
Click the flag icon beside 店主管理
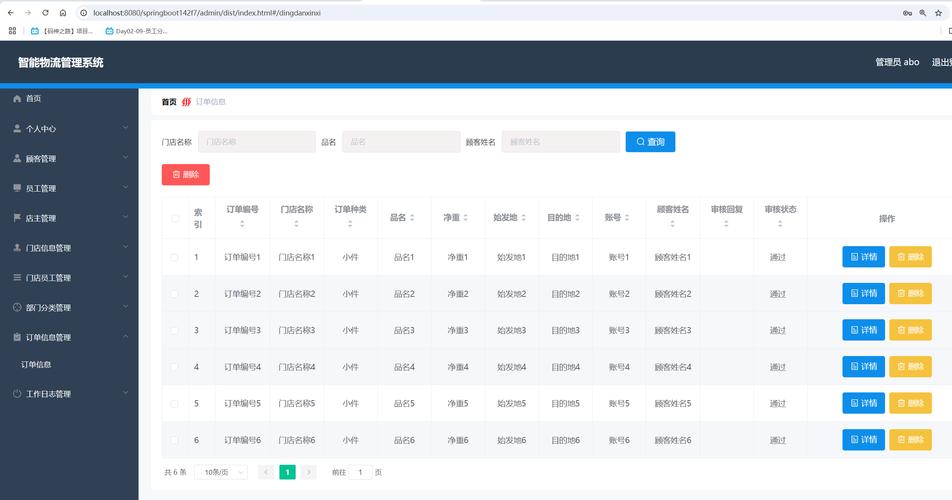tap(17, 218)
